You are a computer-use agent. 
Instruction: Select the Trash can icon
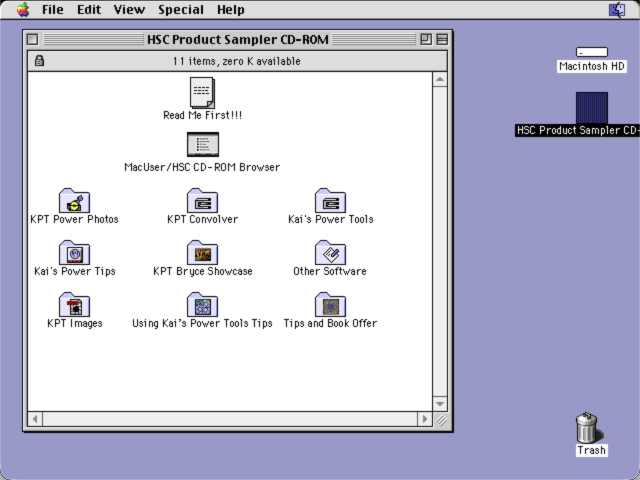(x=587, y=427)
